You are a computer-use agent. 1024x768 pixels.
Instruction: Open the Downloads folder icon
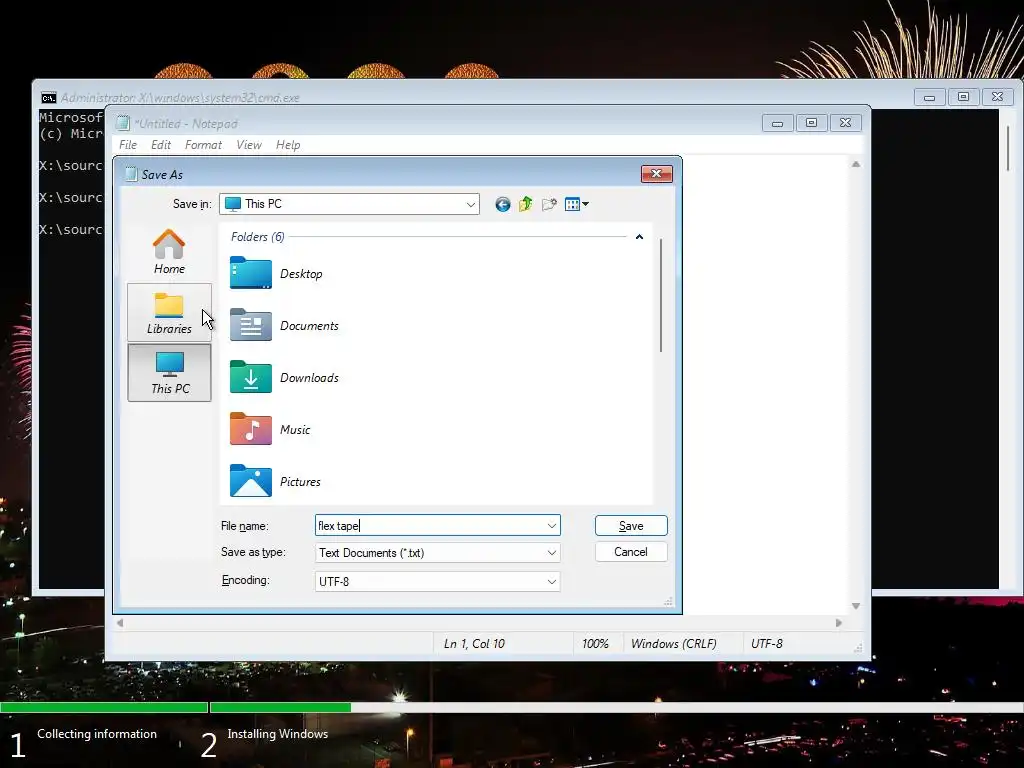251,377
